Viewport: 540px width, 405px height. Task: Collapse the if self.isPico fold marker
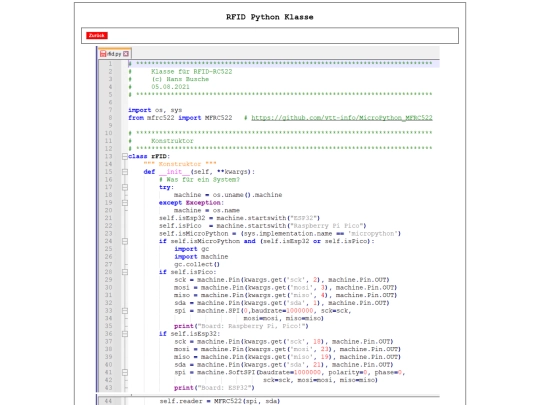pyautogui.click(x=125, y=272)
